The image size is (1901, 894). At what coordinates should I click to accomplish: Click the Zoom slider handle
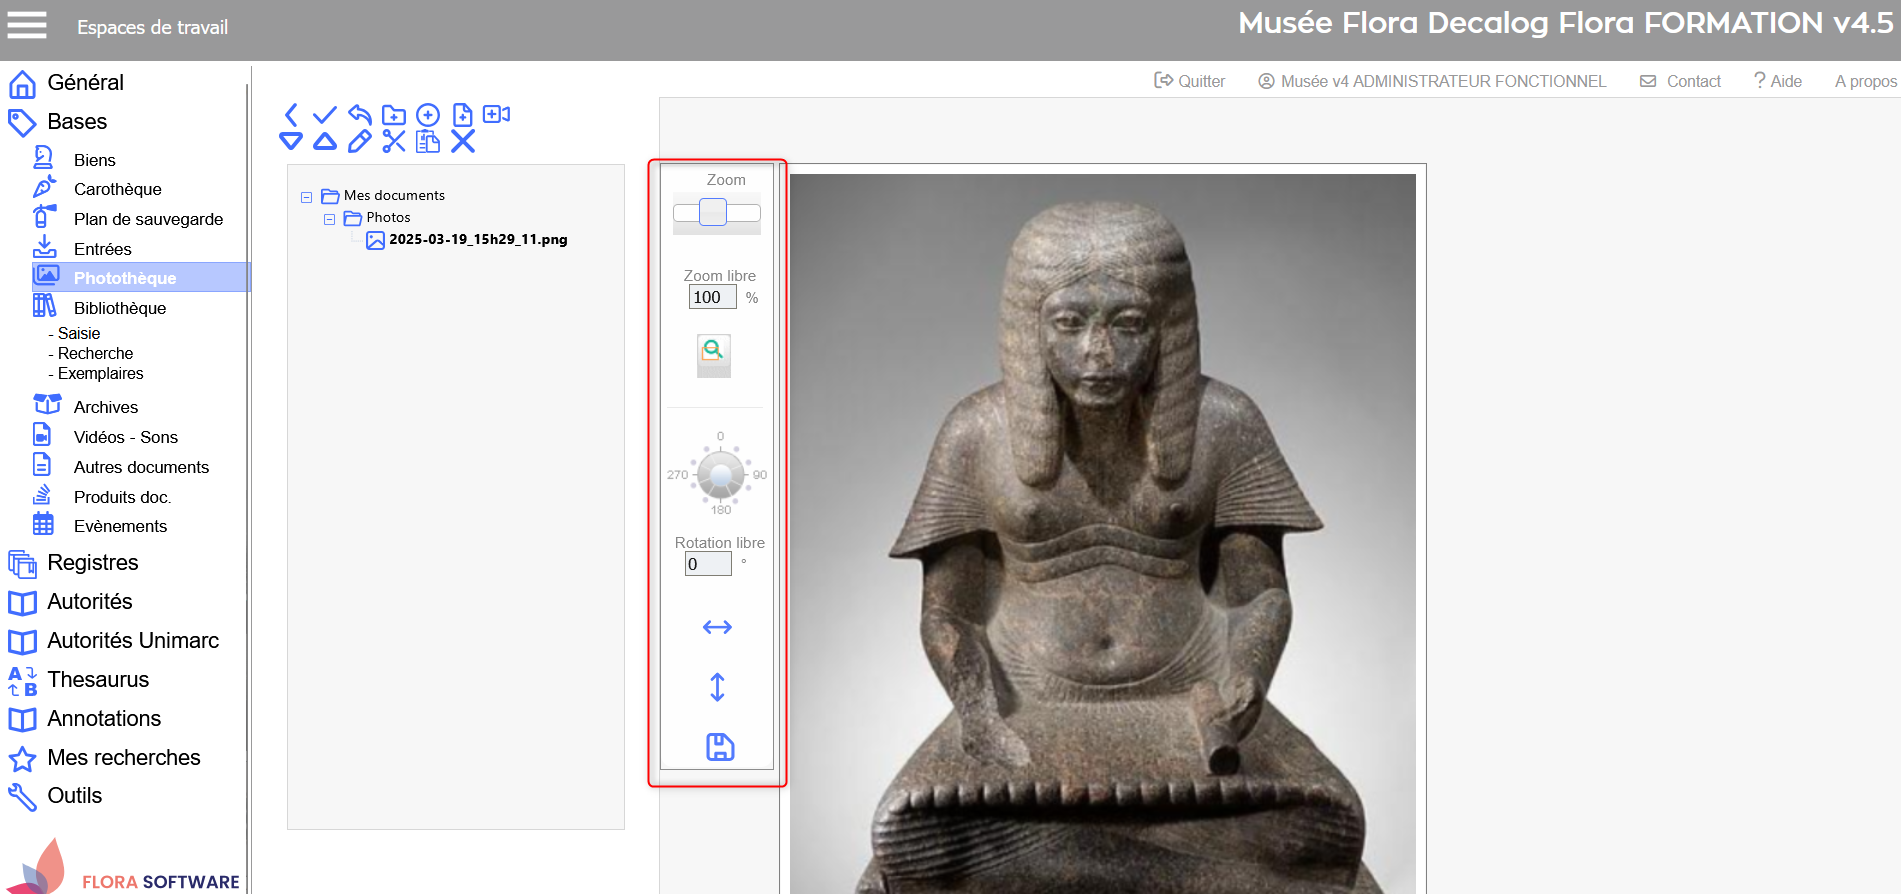pyautogui.click(x=712, y=212)
